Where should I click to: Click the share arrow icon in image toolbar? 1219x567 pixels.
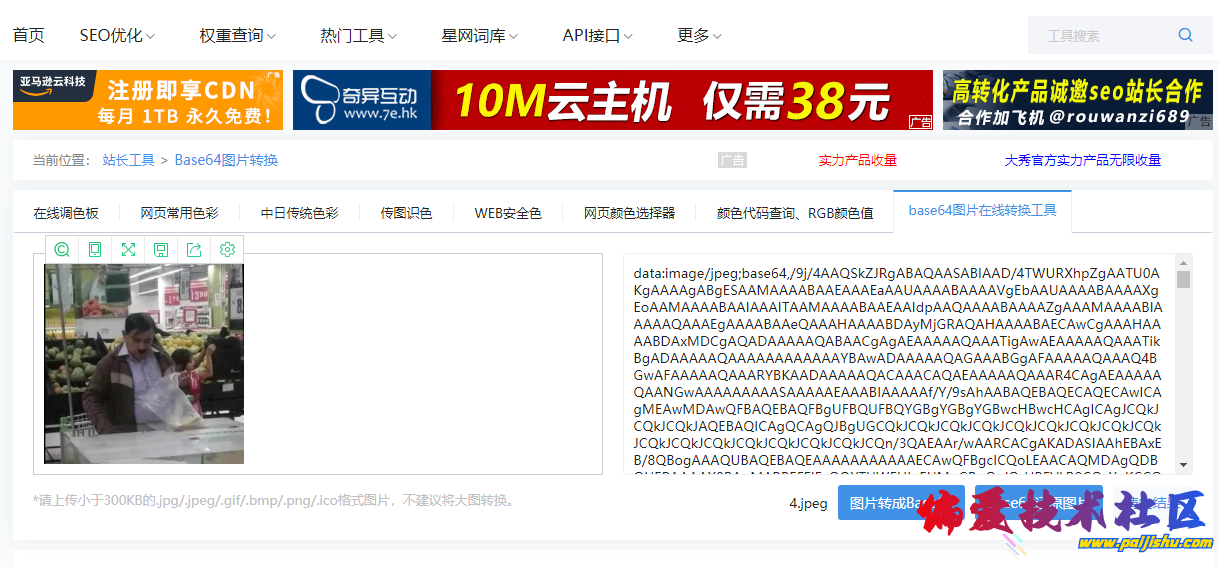pyautogui.click(x=194, y=249)
